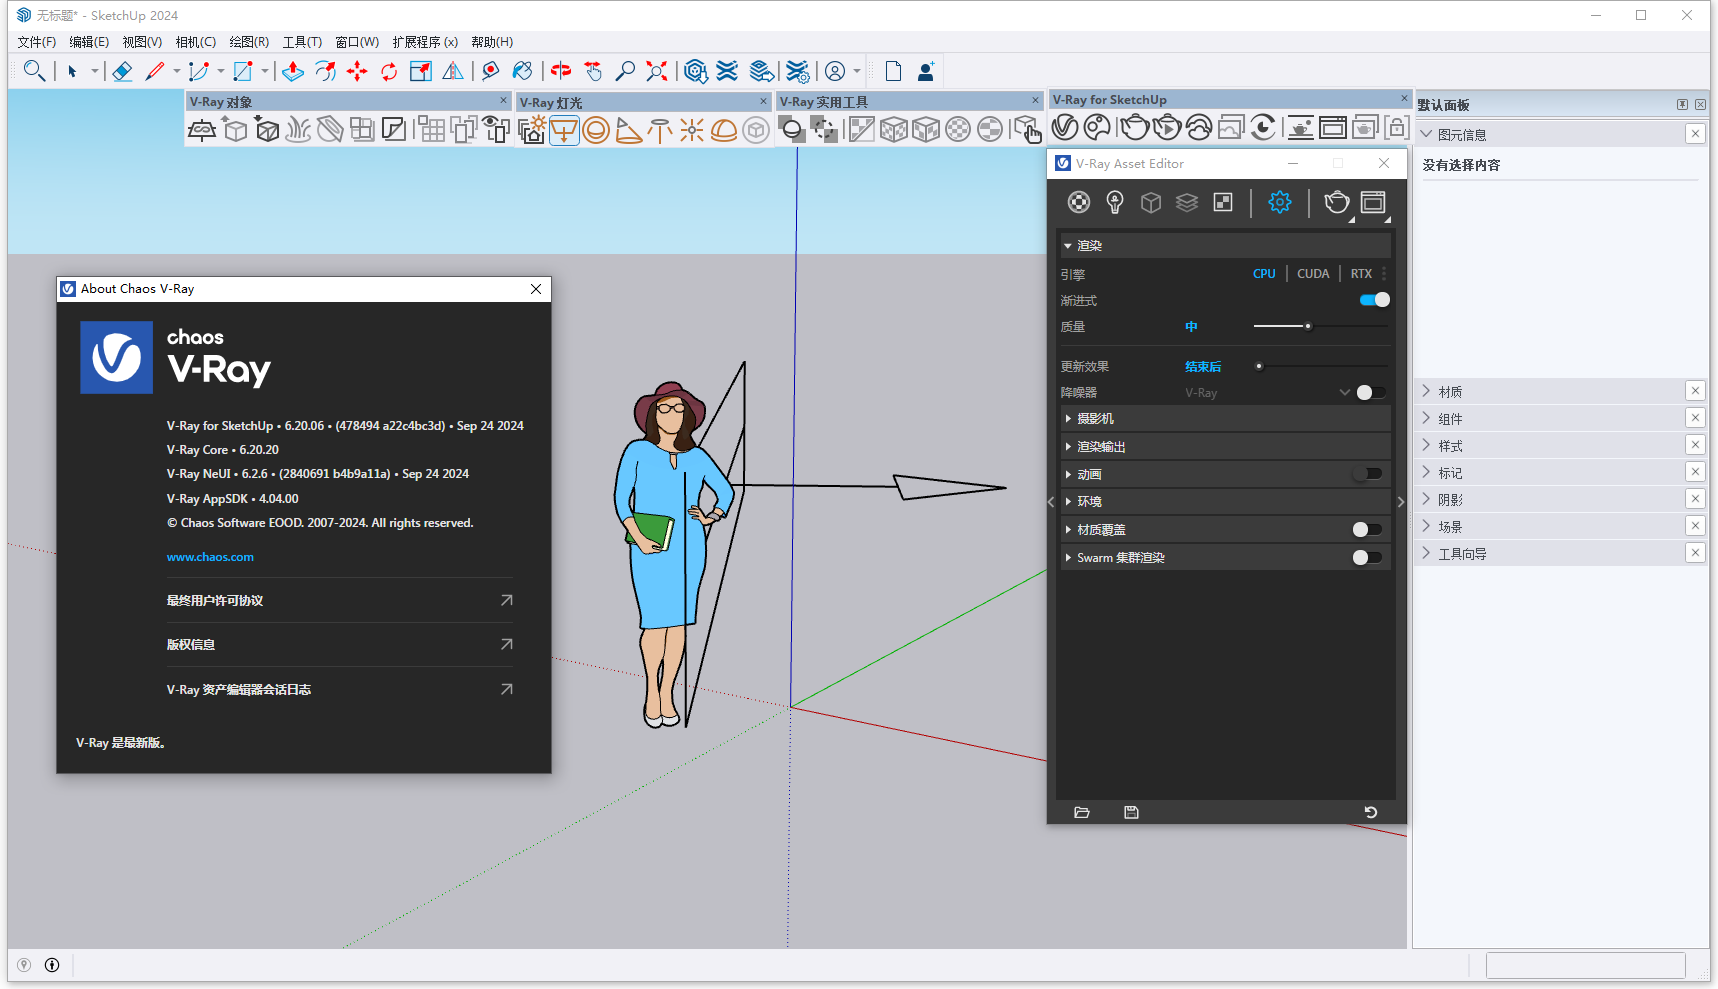The height and width of the screenshot is (989, 1718).
Task: Select the Push/Pull tool
Action: coord(293,71)
